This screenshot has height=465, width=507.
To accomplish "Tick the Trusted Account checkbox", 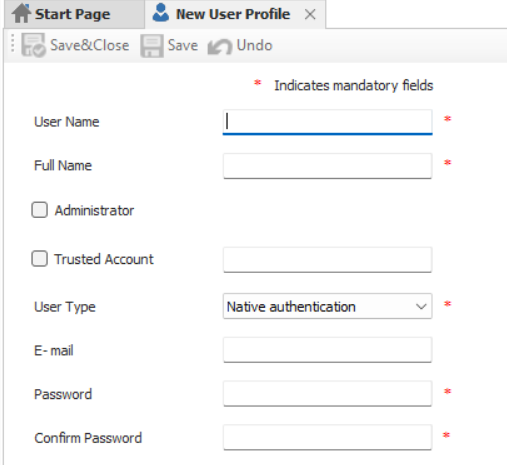I will [x=39, y=259].
